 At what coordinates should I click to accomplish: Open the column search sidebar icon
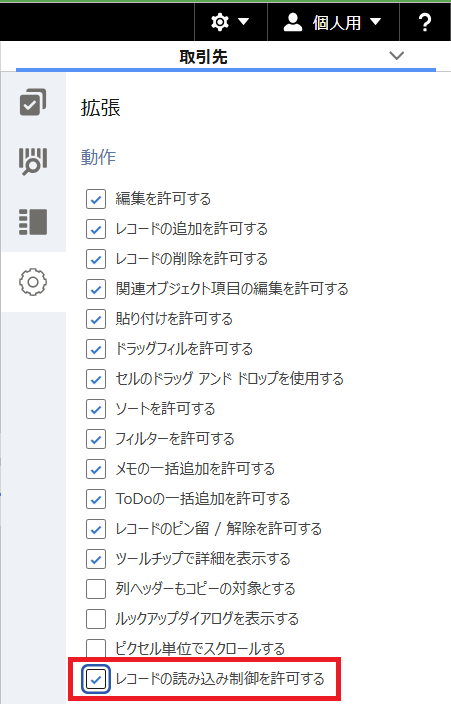[x=33, y=161]
